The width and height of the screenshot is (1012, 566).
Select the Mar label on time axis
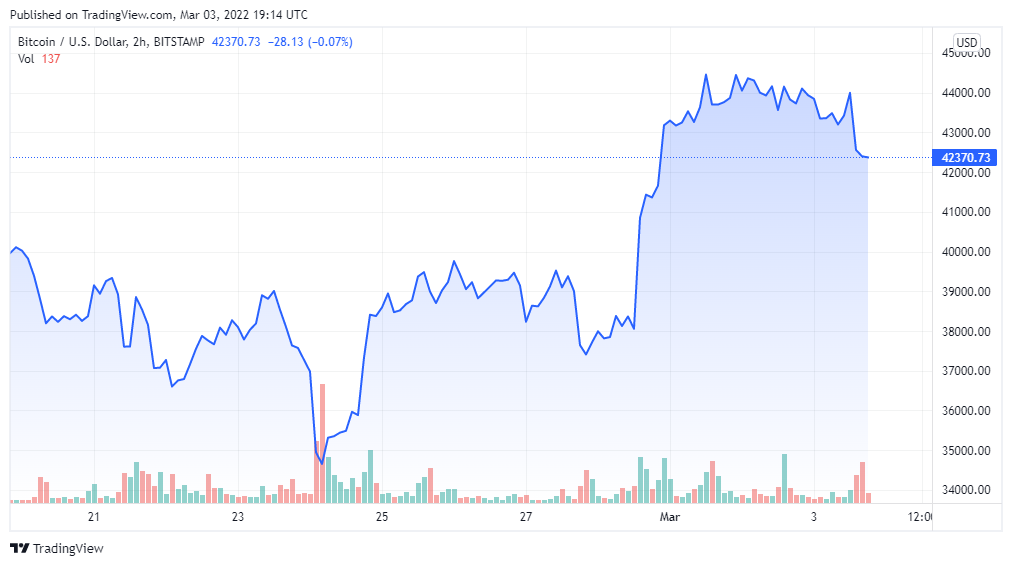(x=669, y=517)
